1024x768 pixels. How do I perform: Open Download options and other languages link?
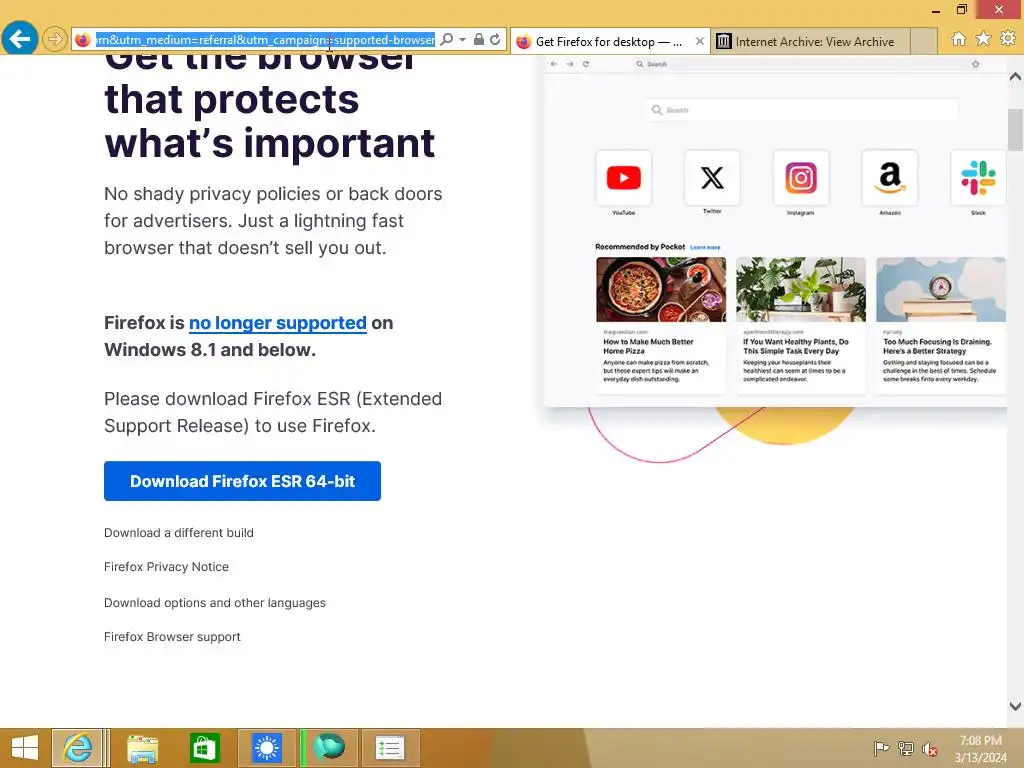(215, 603)
